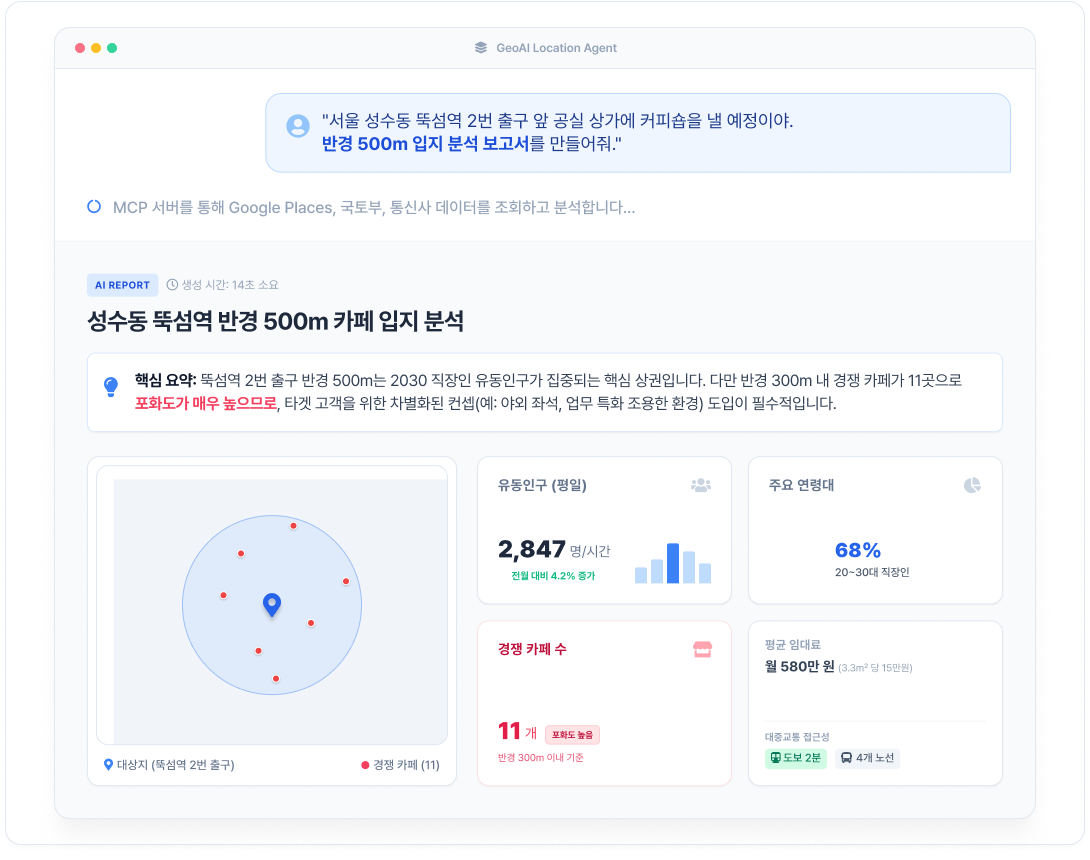Click the 주요 연령대 card heading

[802, 485]
